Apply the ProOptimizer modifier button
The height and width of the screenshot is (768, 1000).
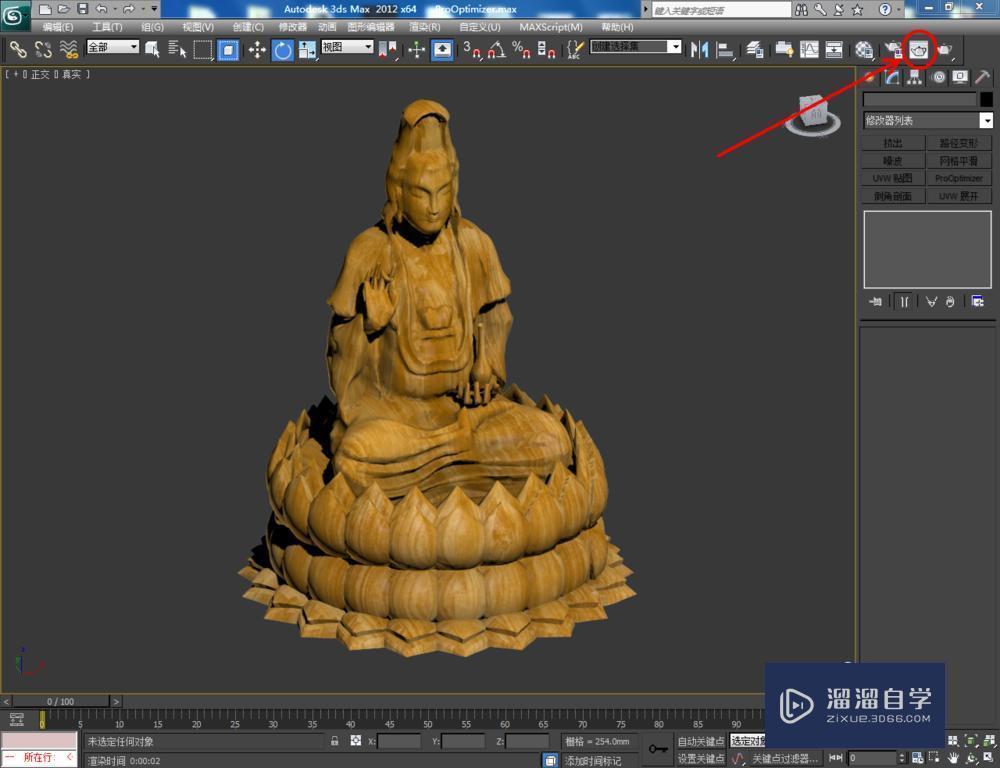pos(958,178)
